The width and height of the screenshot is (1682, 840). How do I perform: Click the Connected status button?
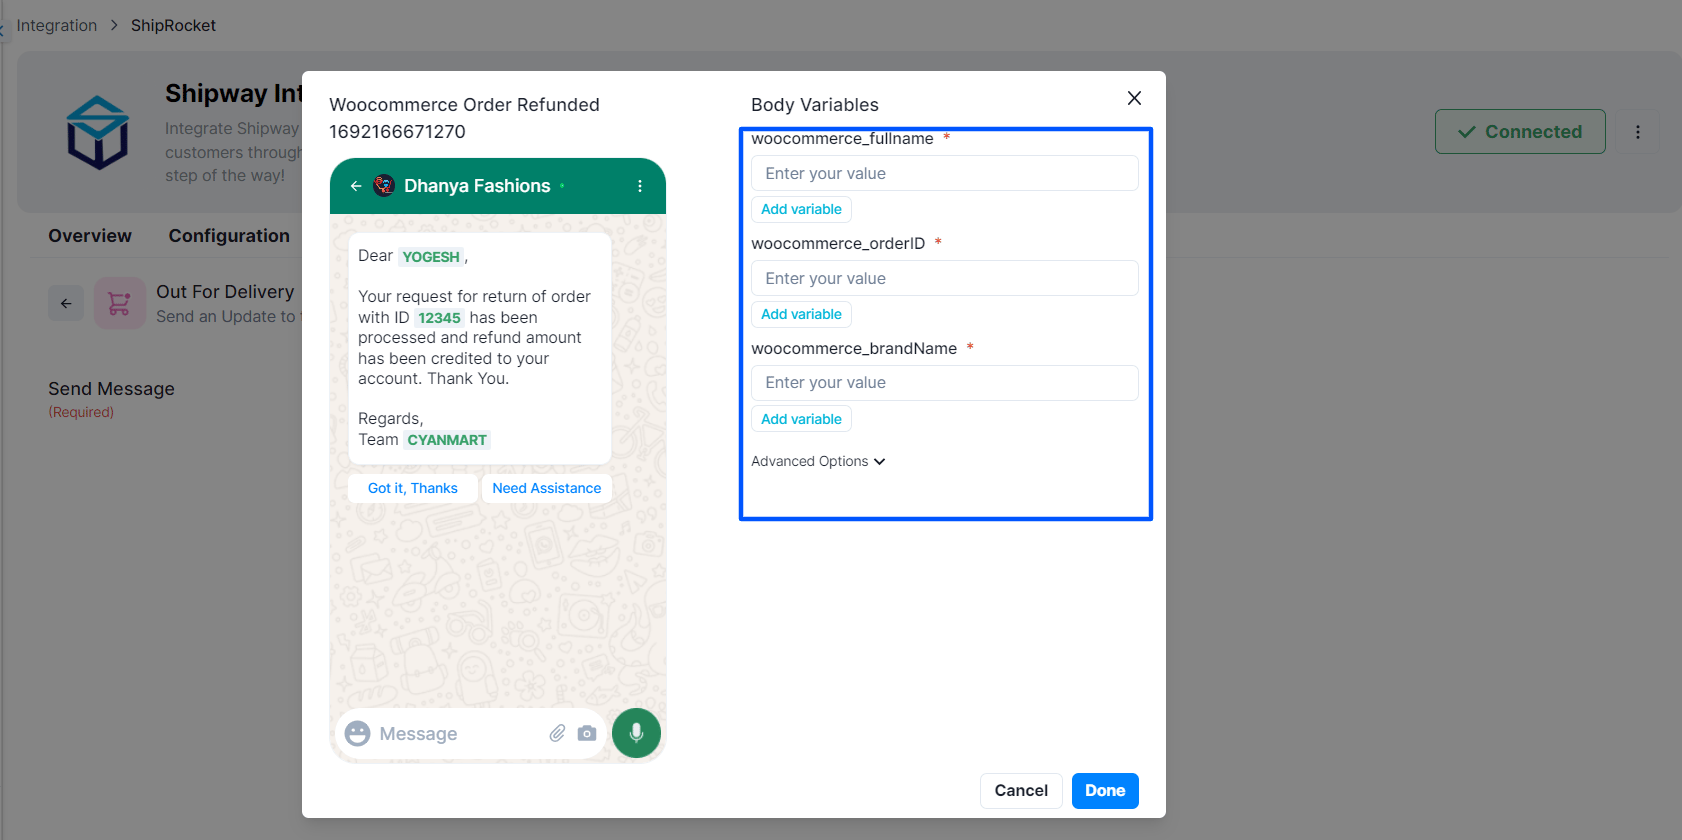[x=1520, y=132]
